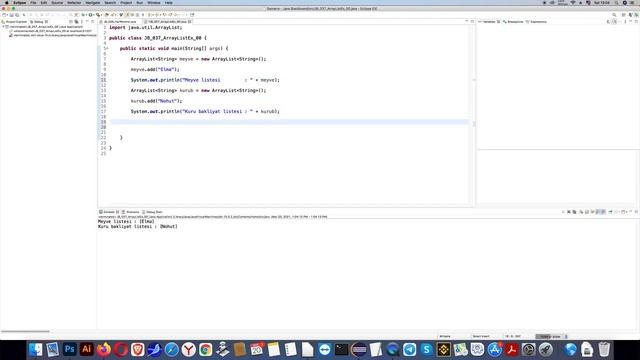The width and height of the screenshot is (640, 360).
Task: Switch to the Breakpoints tab
Action: point(513,22)
